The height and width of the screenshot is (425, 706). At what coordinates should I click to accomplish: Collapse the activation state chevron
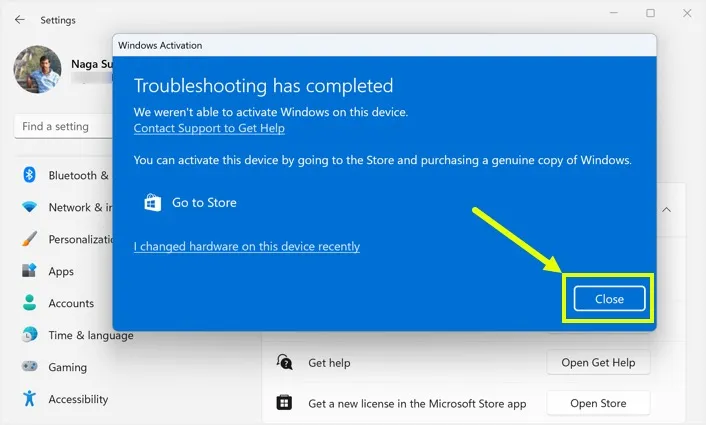tap(666, 210)
